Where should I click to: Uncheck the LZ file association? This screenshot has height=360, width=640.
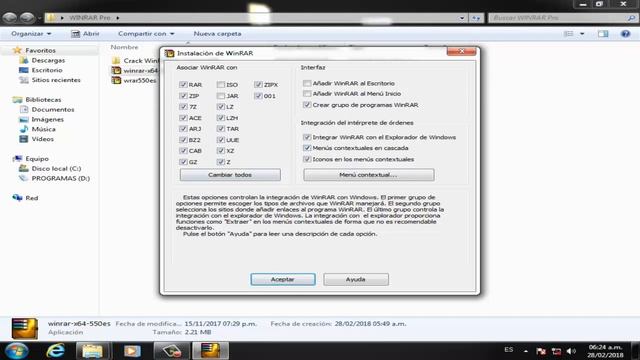coord(221,107)
